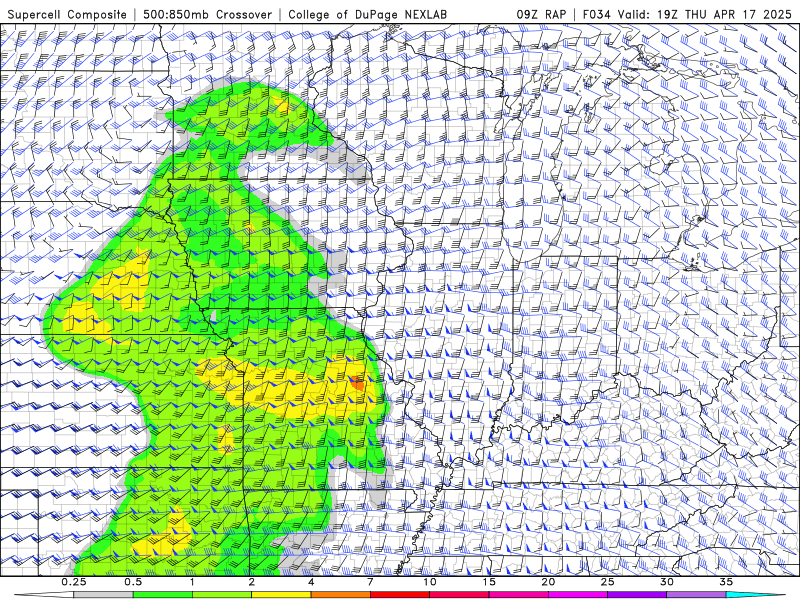Click 'College of DuPage NEXLAB' header text
800x600 pixels.
tap(367, 14)
